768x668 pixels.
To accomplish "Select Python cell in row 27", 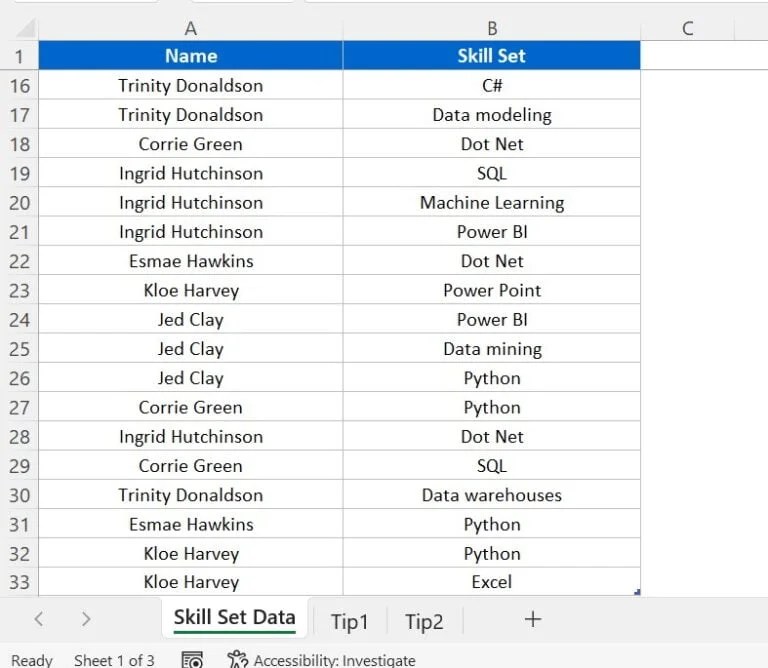I will point(492,407).
